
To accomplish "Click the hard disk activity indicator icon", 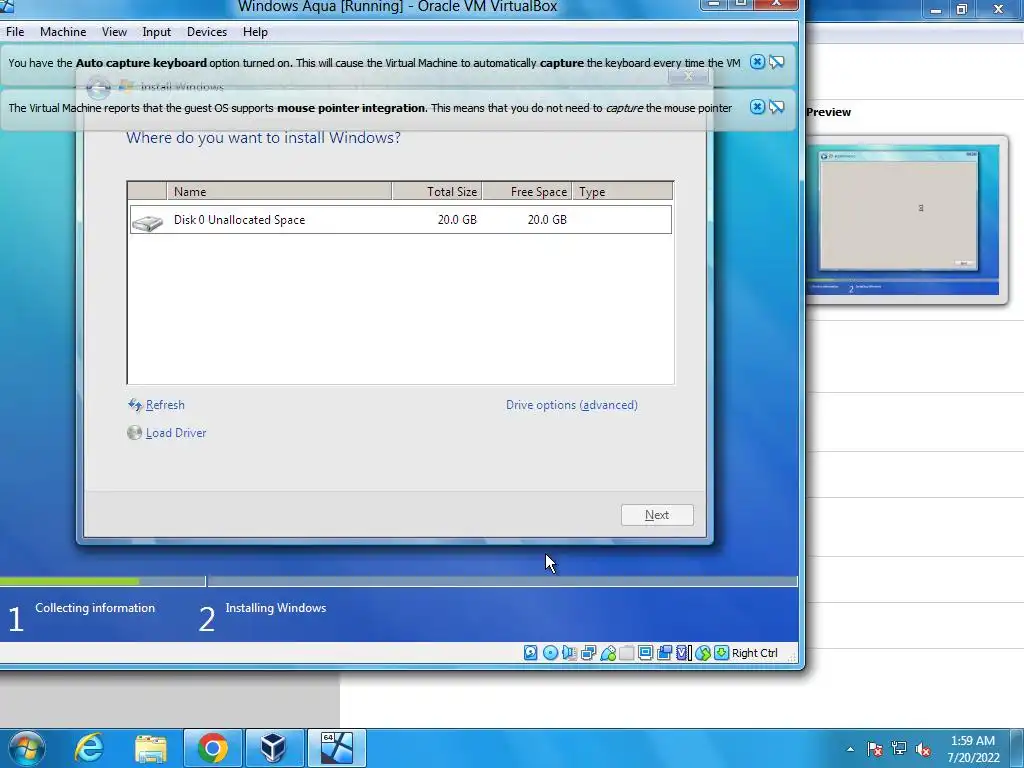I will (530, 652).
